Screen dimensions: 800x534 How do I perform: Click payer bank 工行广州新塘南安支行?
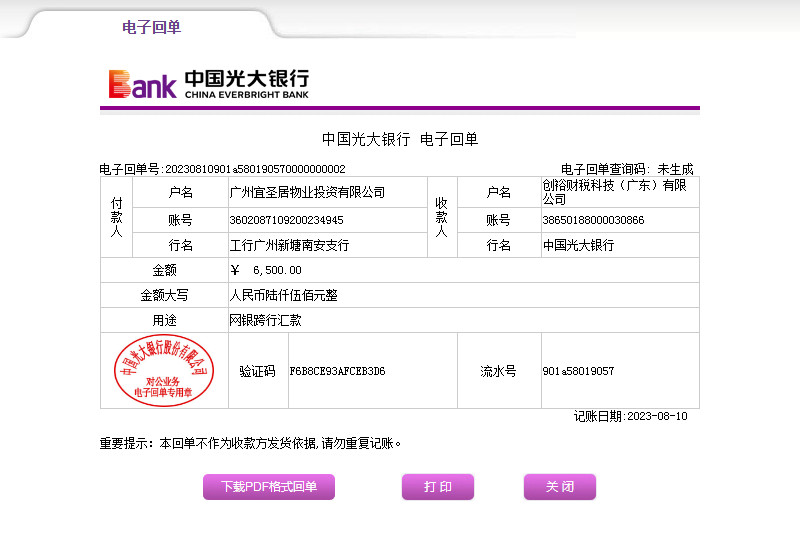tap(289, 245)
